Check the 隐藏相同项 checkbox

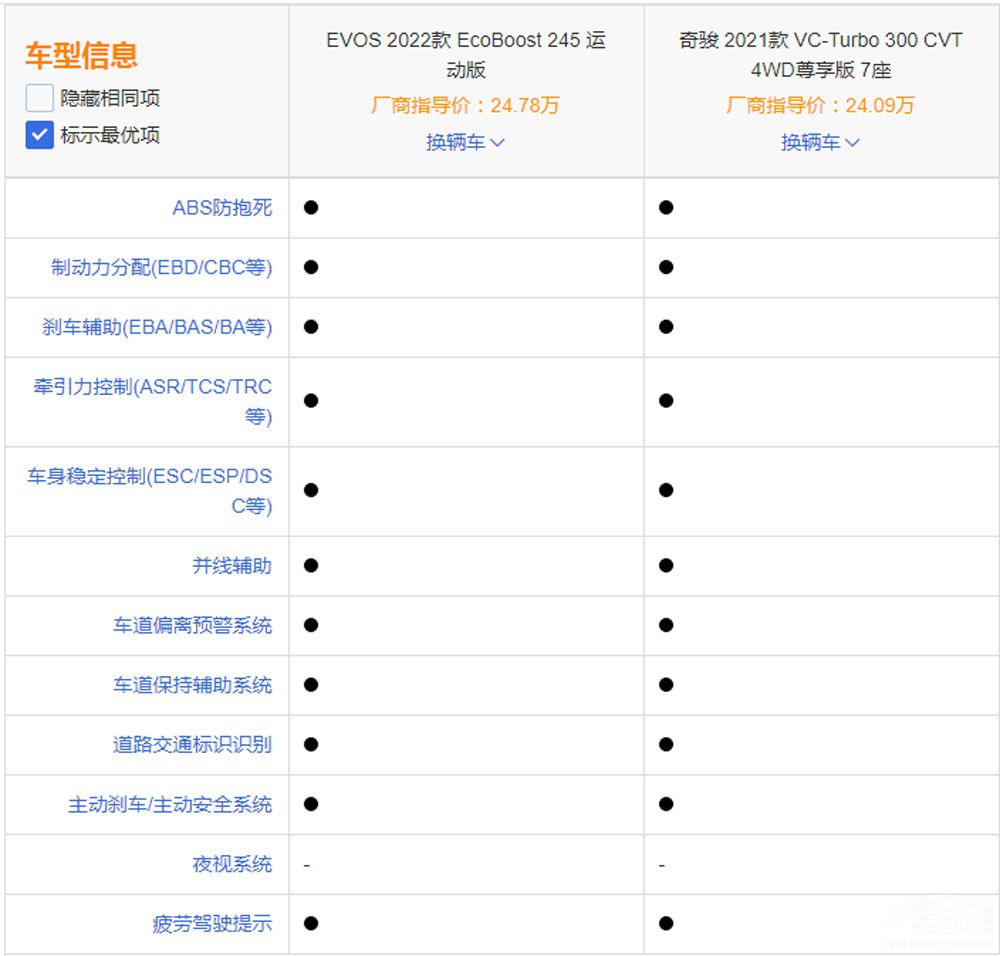(39, 98)
